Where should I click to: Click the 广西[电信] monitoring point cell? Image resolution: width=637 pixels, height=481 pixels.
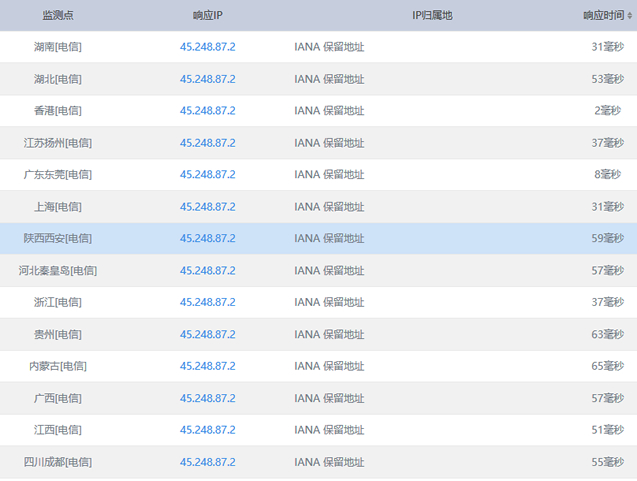[x=57, y=398]
